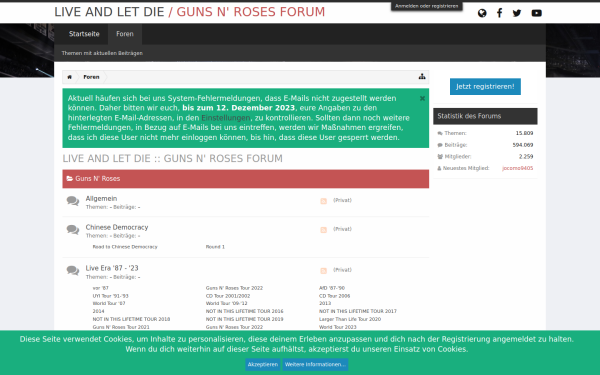Open the Foren breadcrumb link
The image size is (600, 375).
coord(91,77)
